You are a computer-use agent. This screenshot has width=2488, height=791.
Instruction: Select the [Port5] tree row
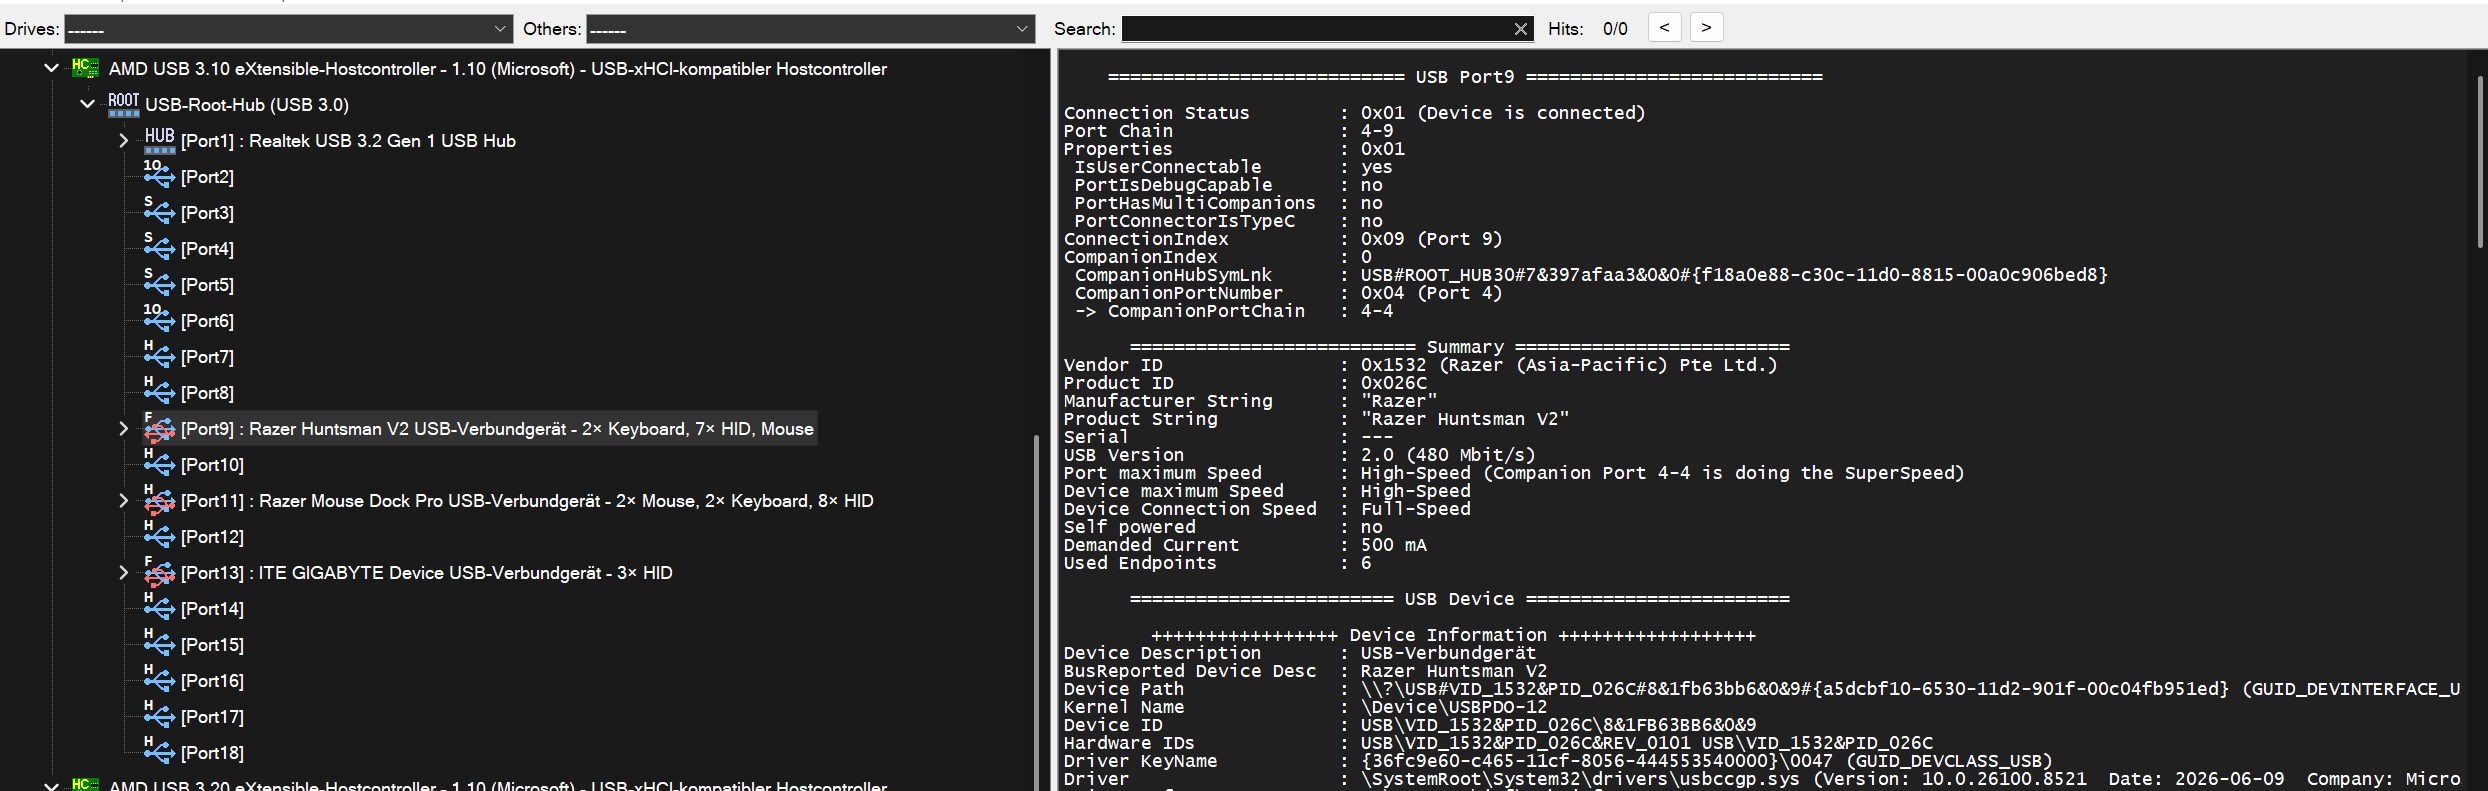point(207,284)
